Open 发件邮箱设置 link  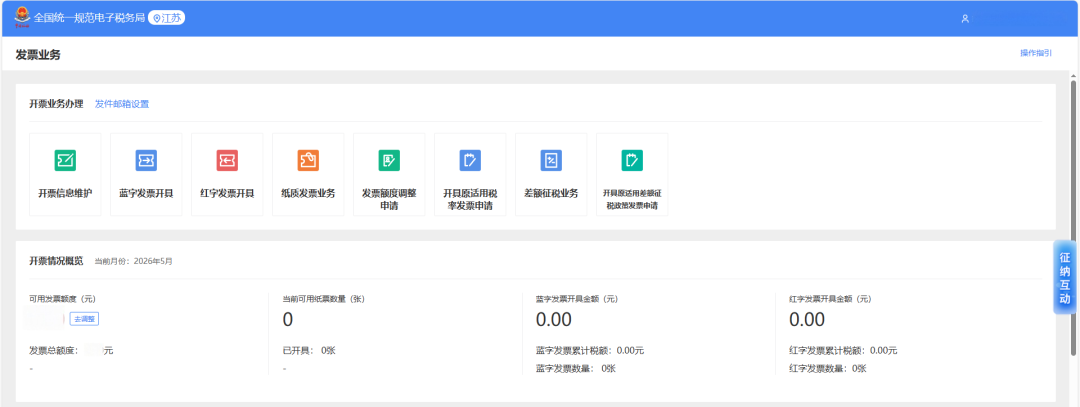(122, 104)
